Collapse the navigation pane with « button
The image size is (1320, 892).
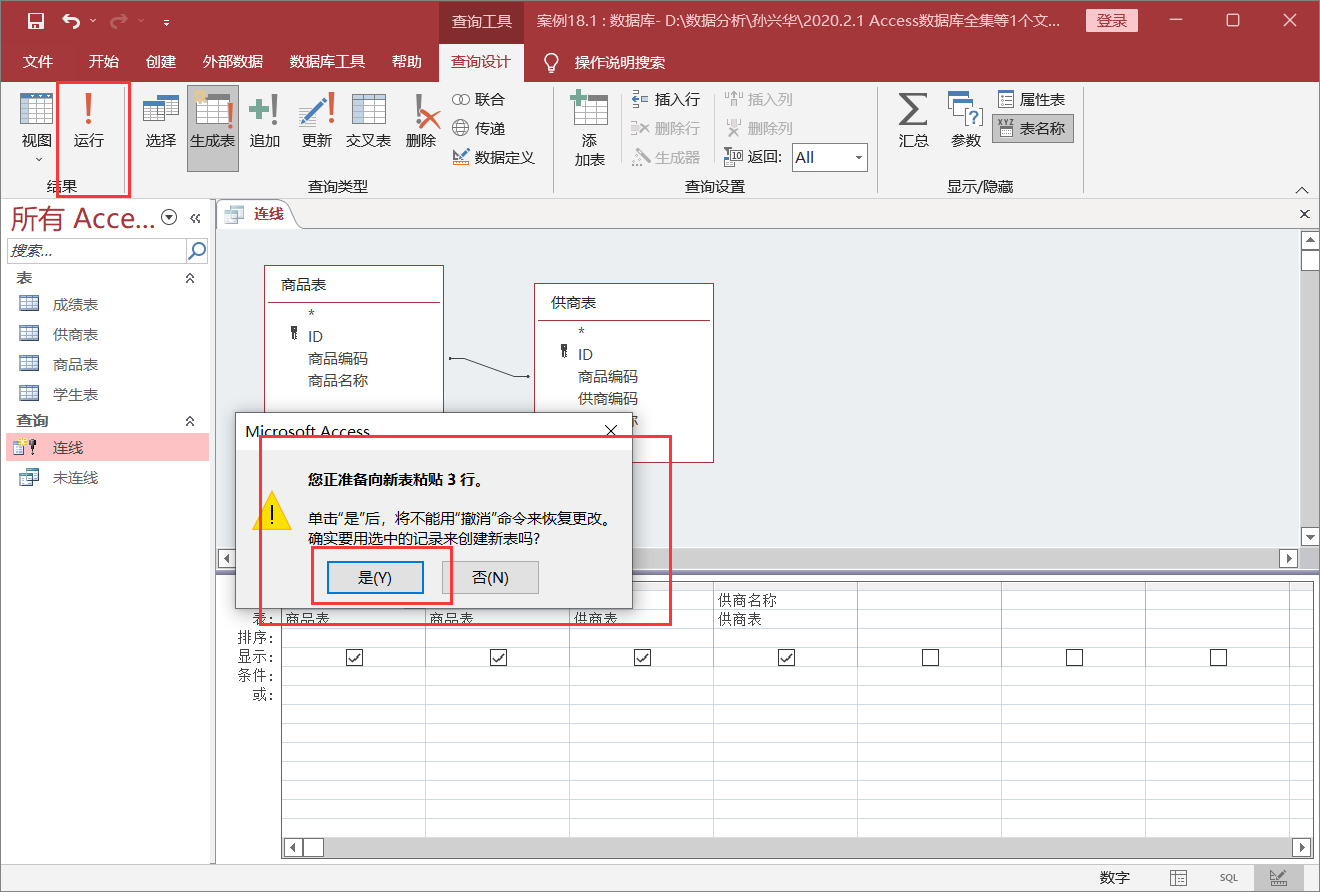click(x=195, y=217)
